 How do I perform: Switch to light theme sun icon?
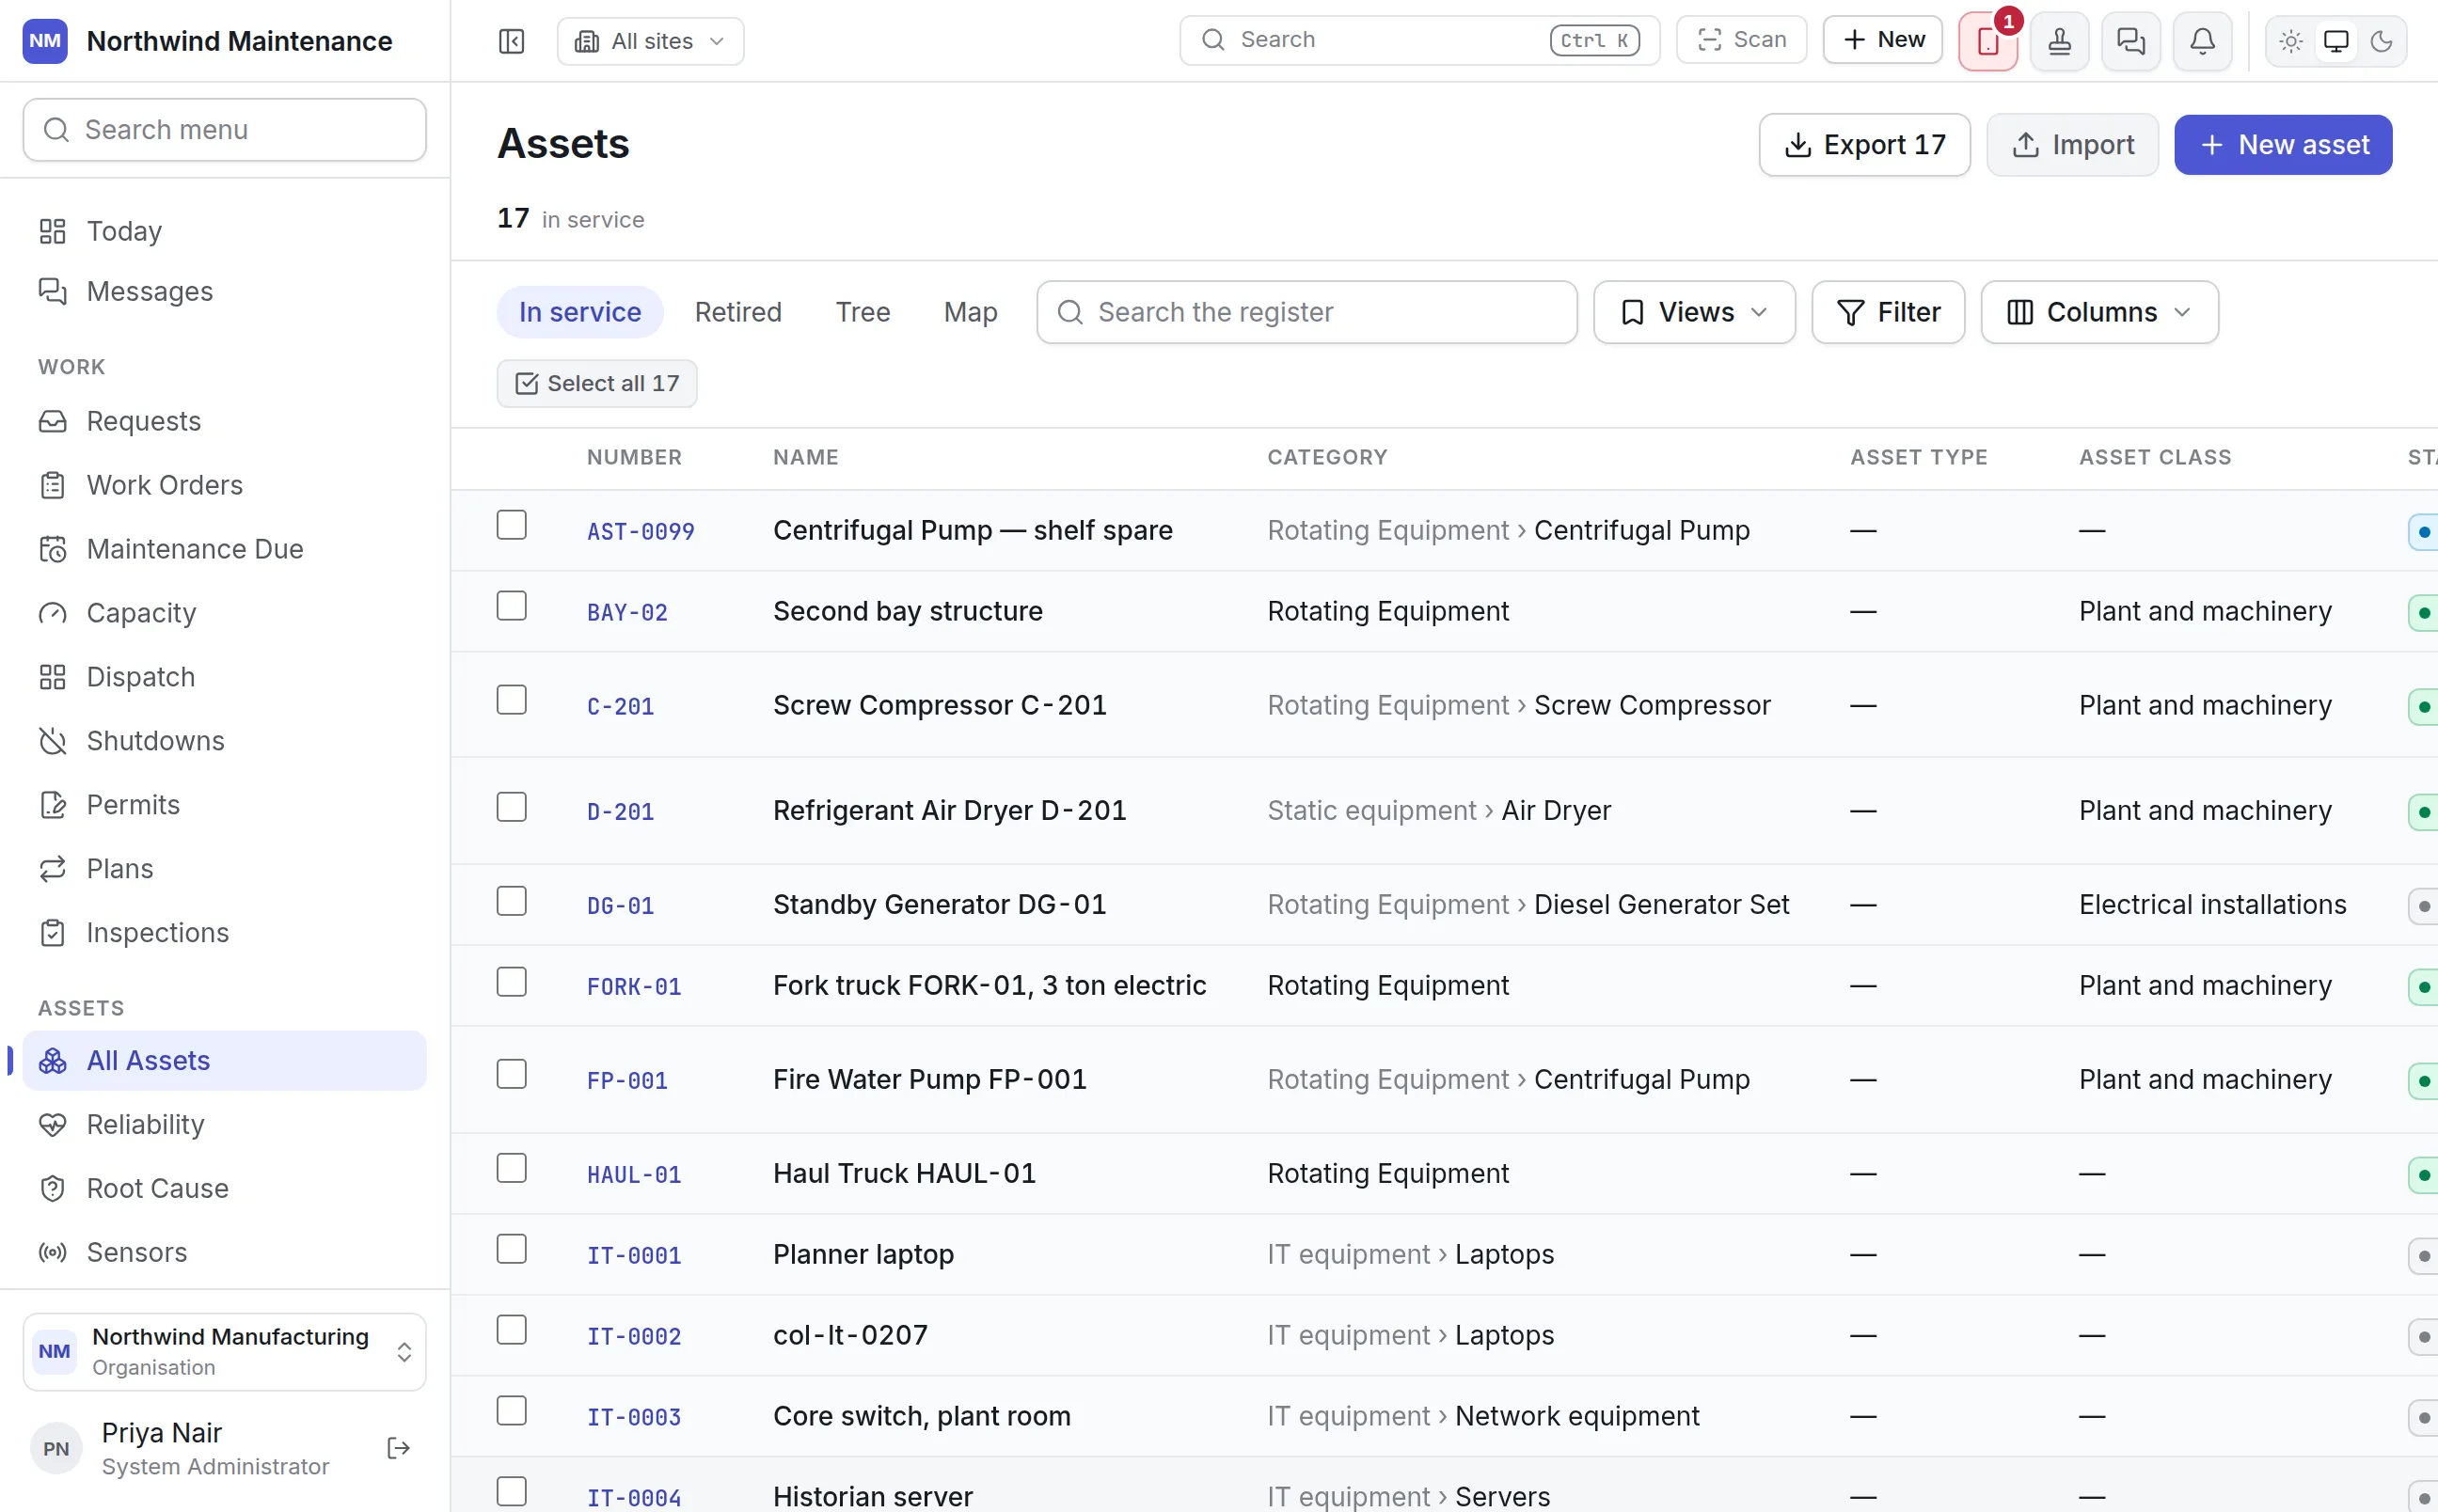(x=2291, y=41)
